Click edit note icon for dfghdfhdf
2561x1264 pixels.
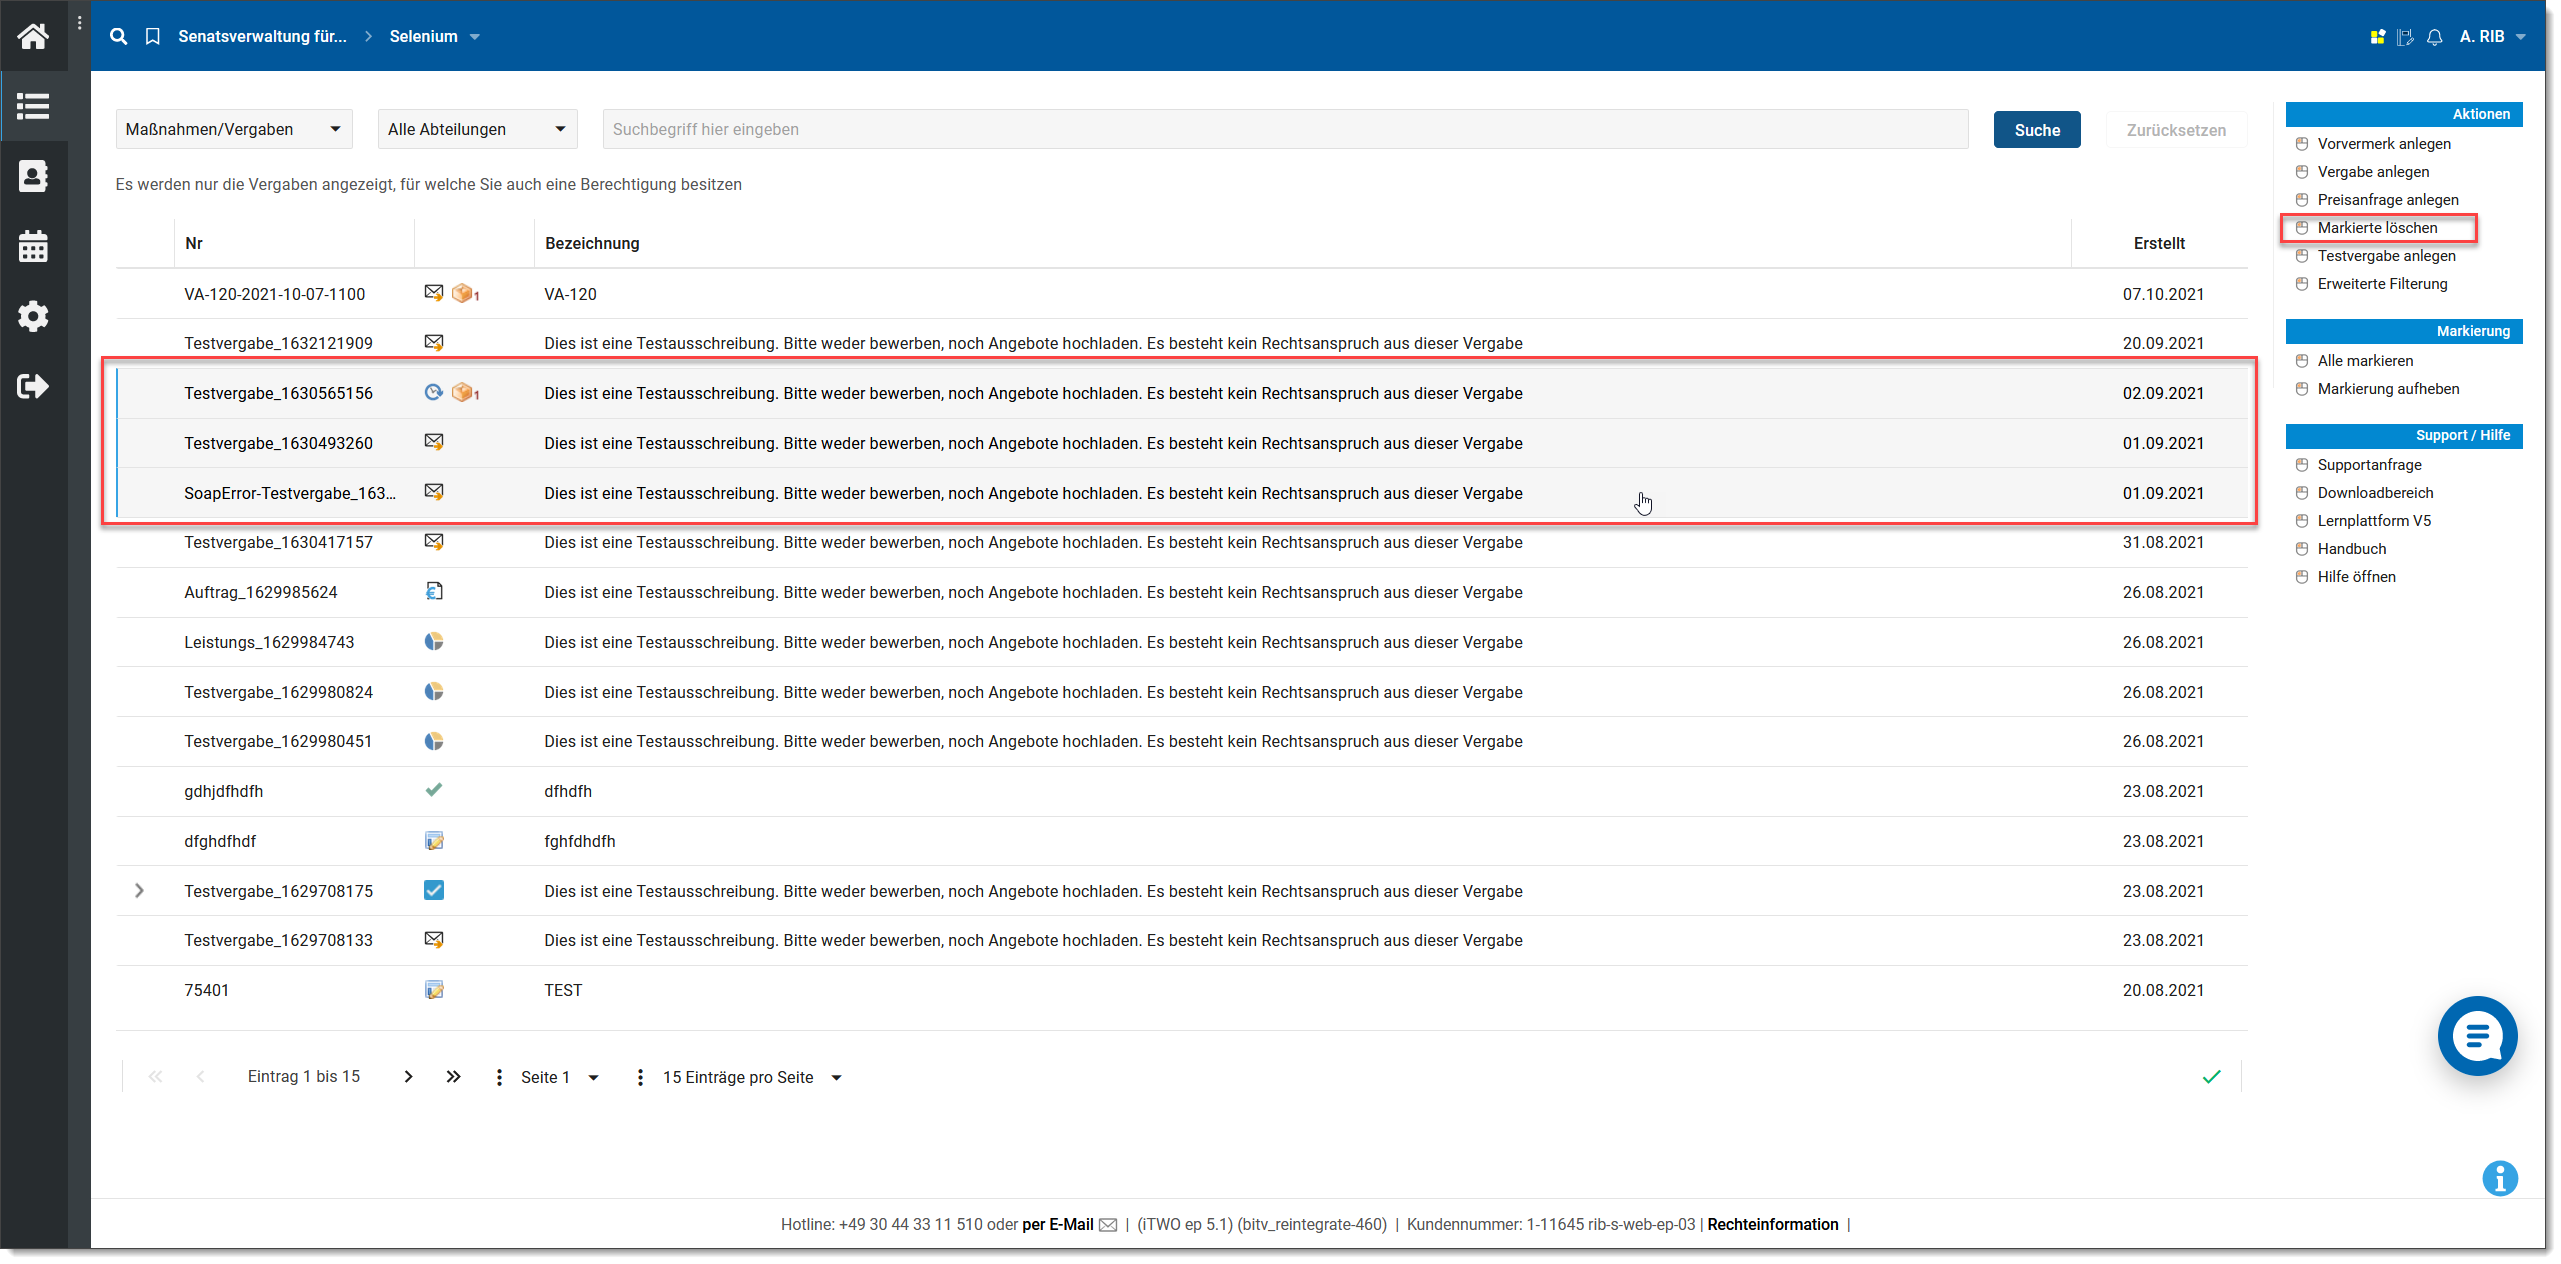(433, 840)
